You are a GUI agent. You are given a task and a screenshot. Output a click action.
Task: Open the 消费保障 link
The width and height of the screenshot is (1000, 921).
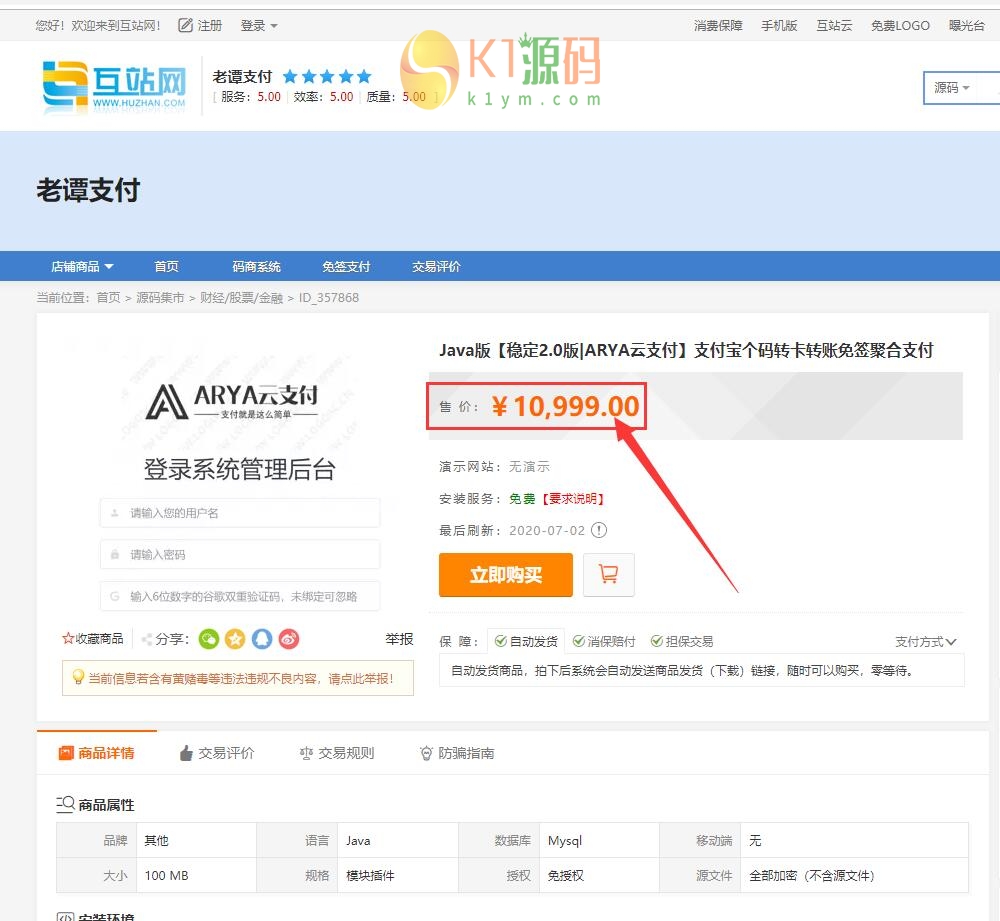point(718,26)
